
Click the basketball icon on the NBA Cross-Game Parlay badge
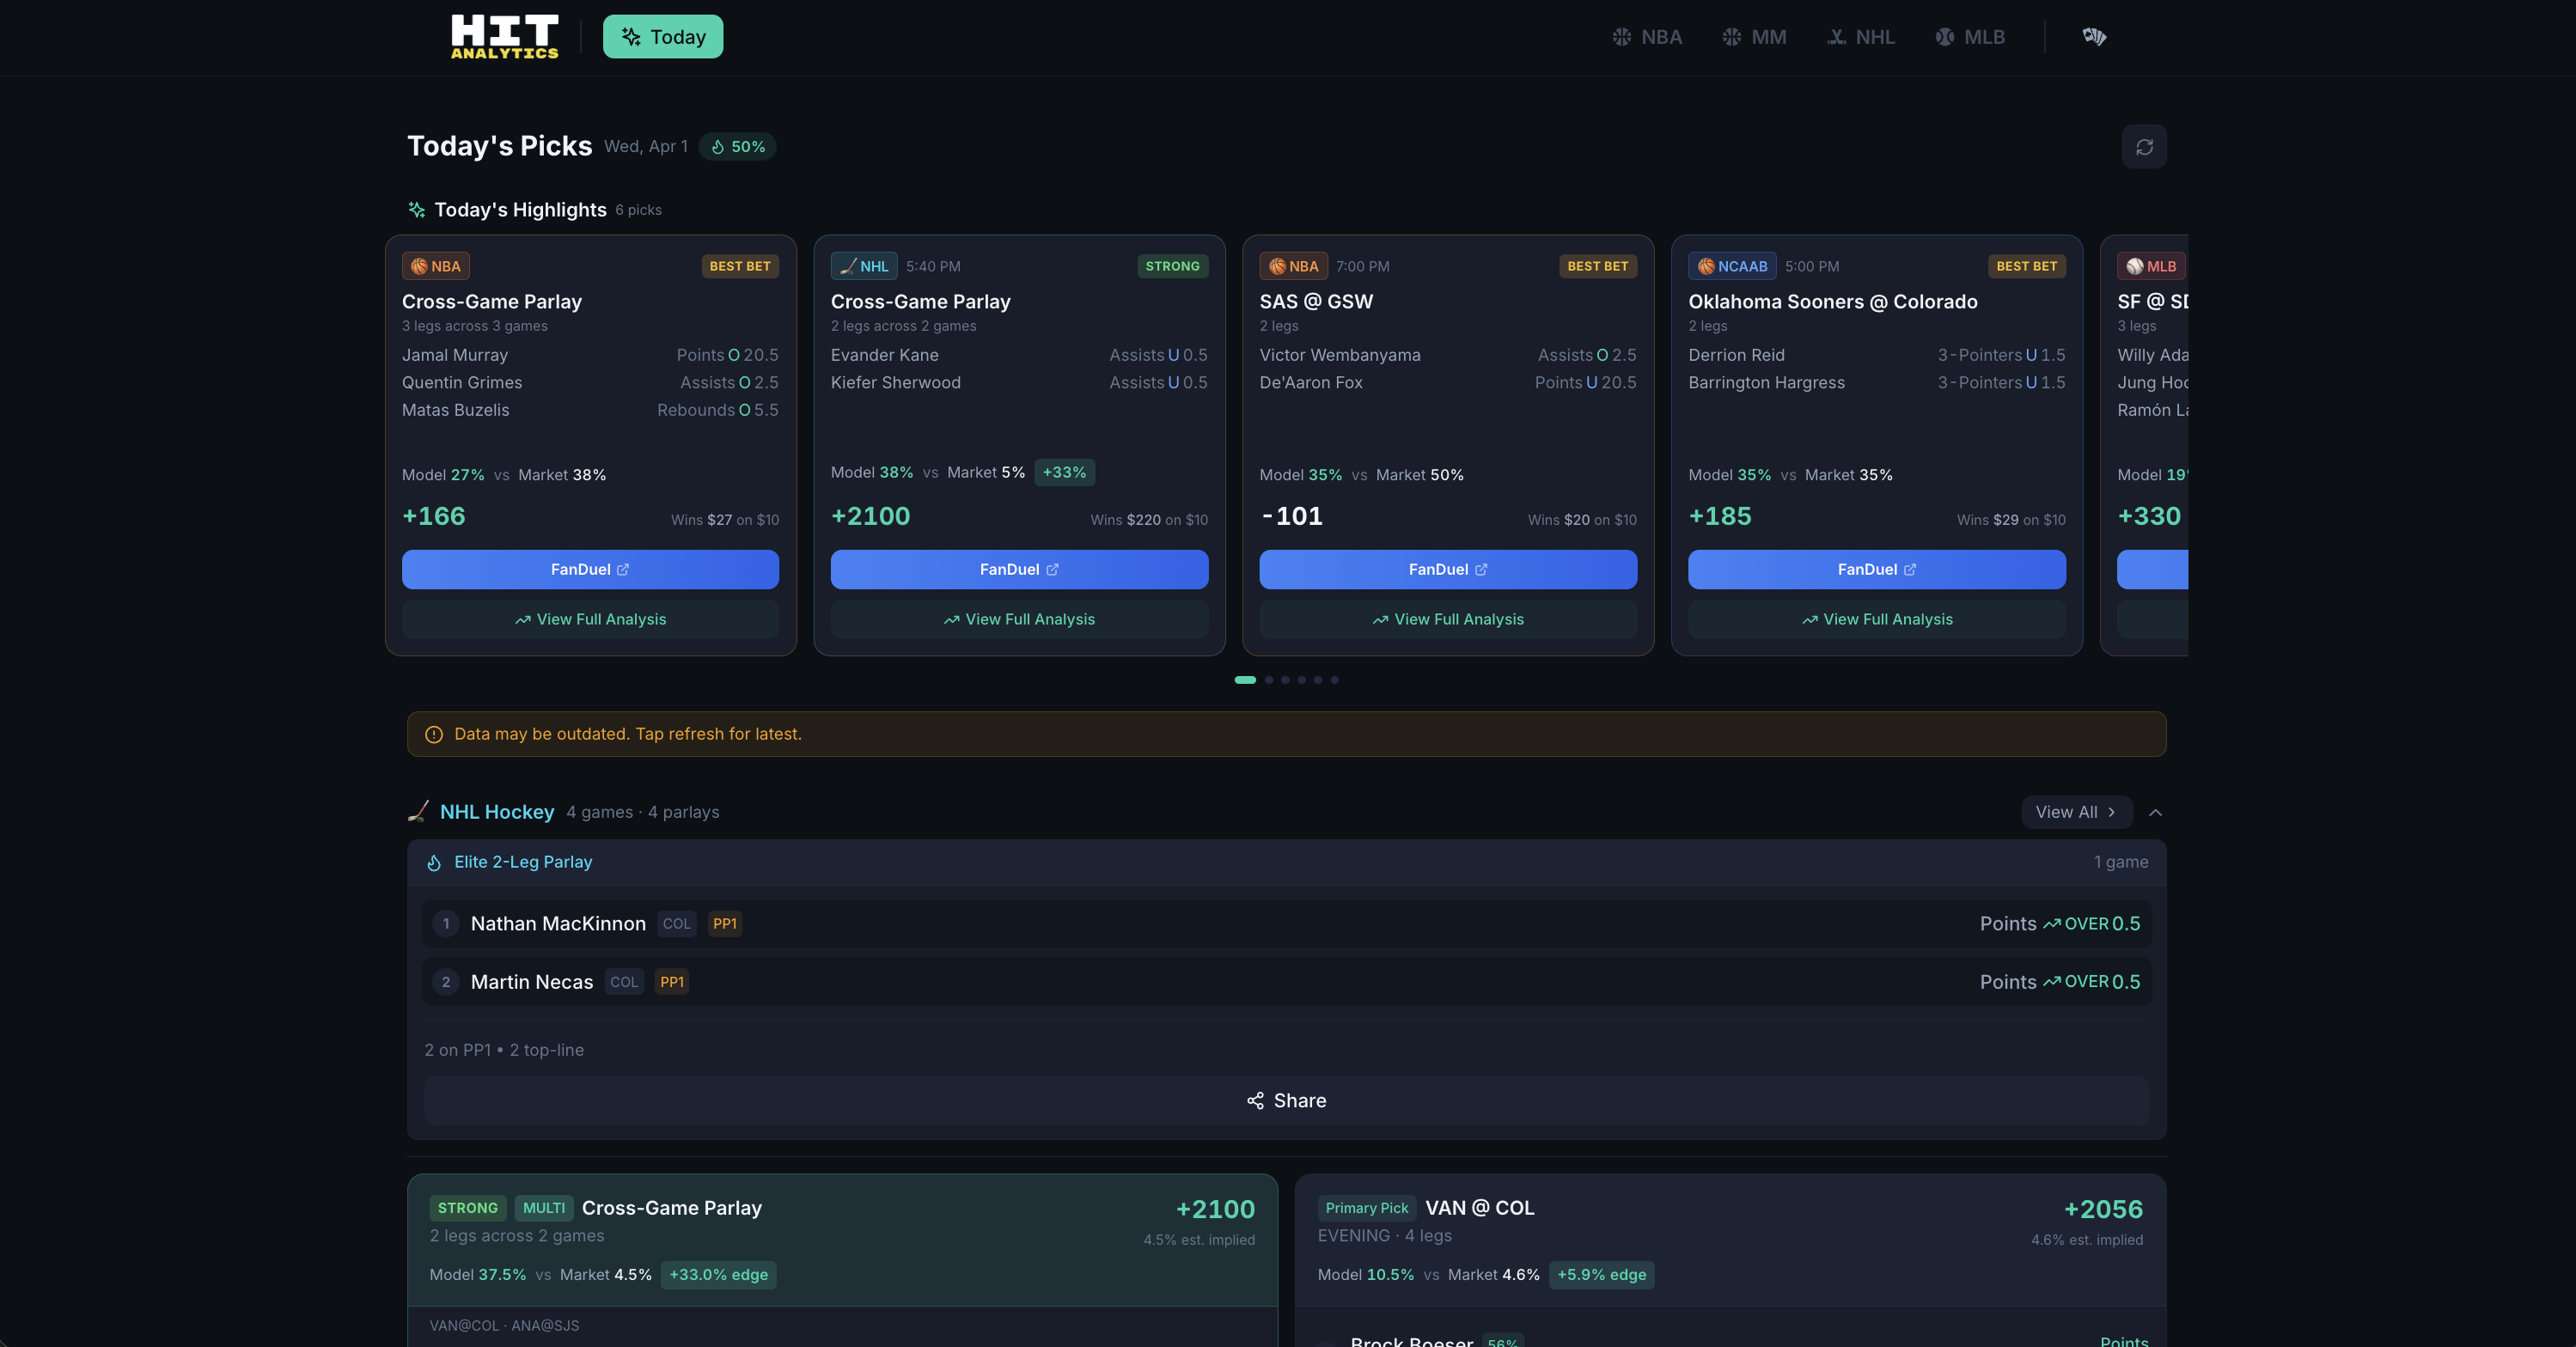click(x=419, y=266)
